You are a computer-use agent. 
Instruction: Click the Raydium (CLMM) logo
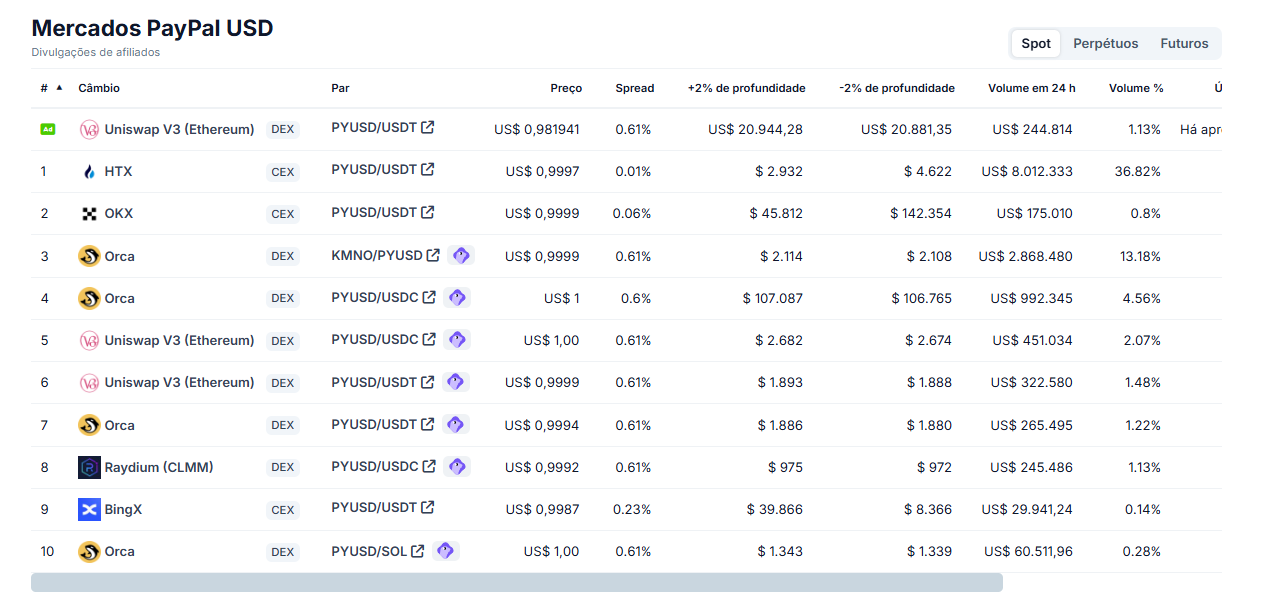pos(90,467)
